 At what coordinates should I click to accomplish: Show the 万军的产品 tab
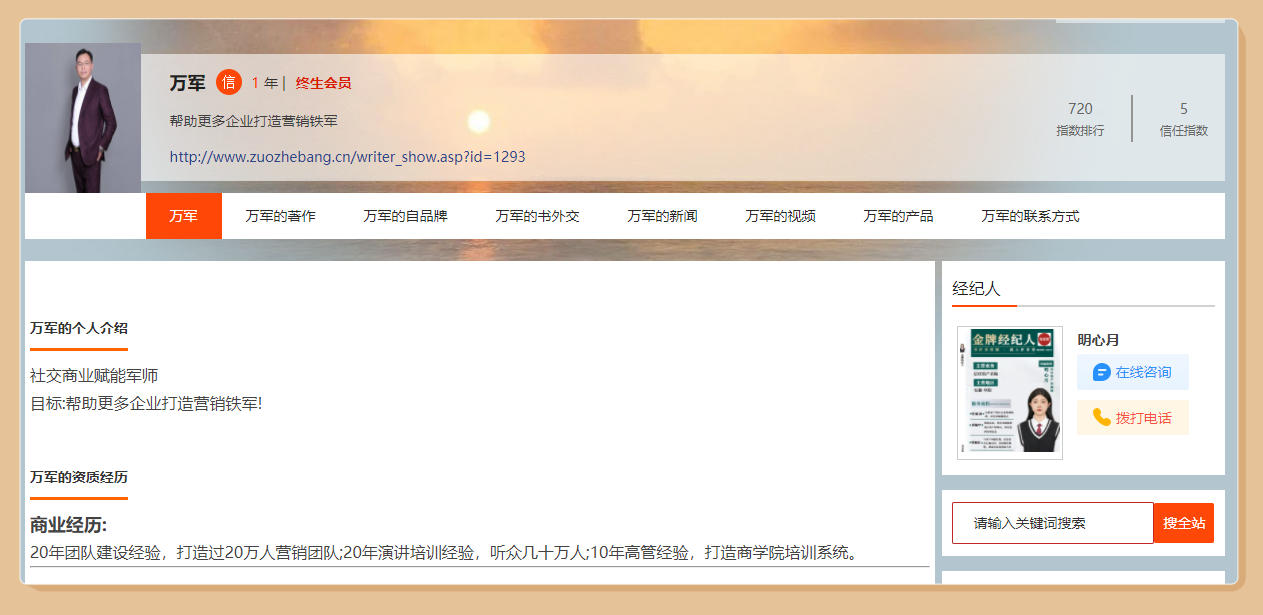pos(898,216)
